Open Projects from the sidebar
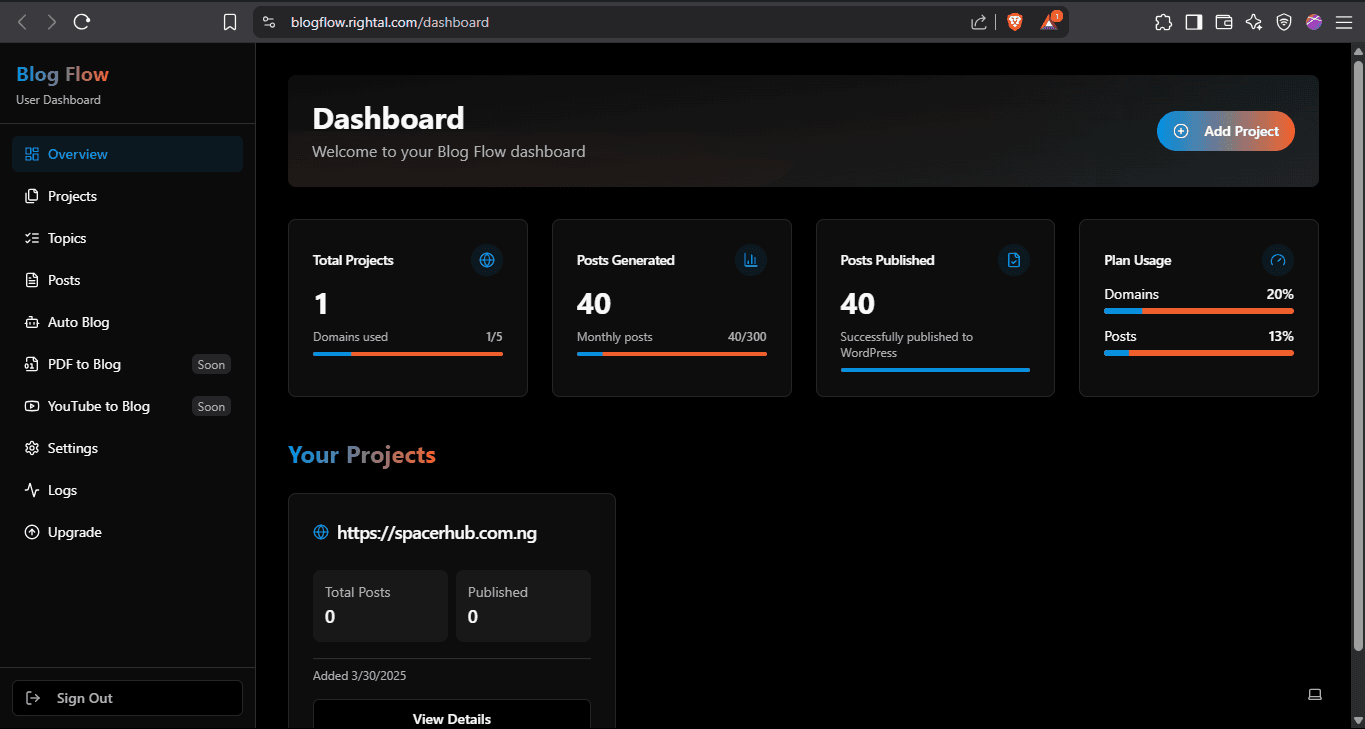This screenshot has height=729, width=1365. (x=127, y=196)
